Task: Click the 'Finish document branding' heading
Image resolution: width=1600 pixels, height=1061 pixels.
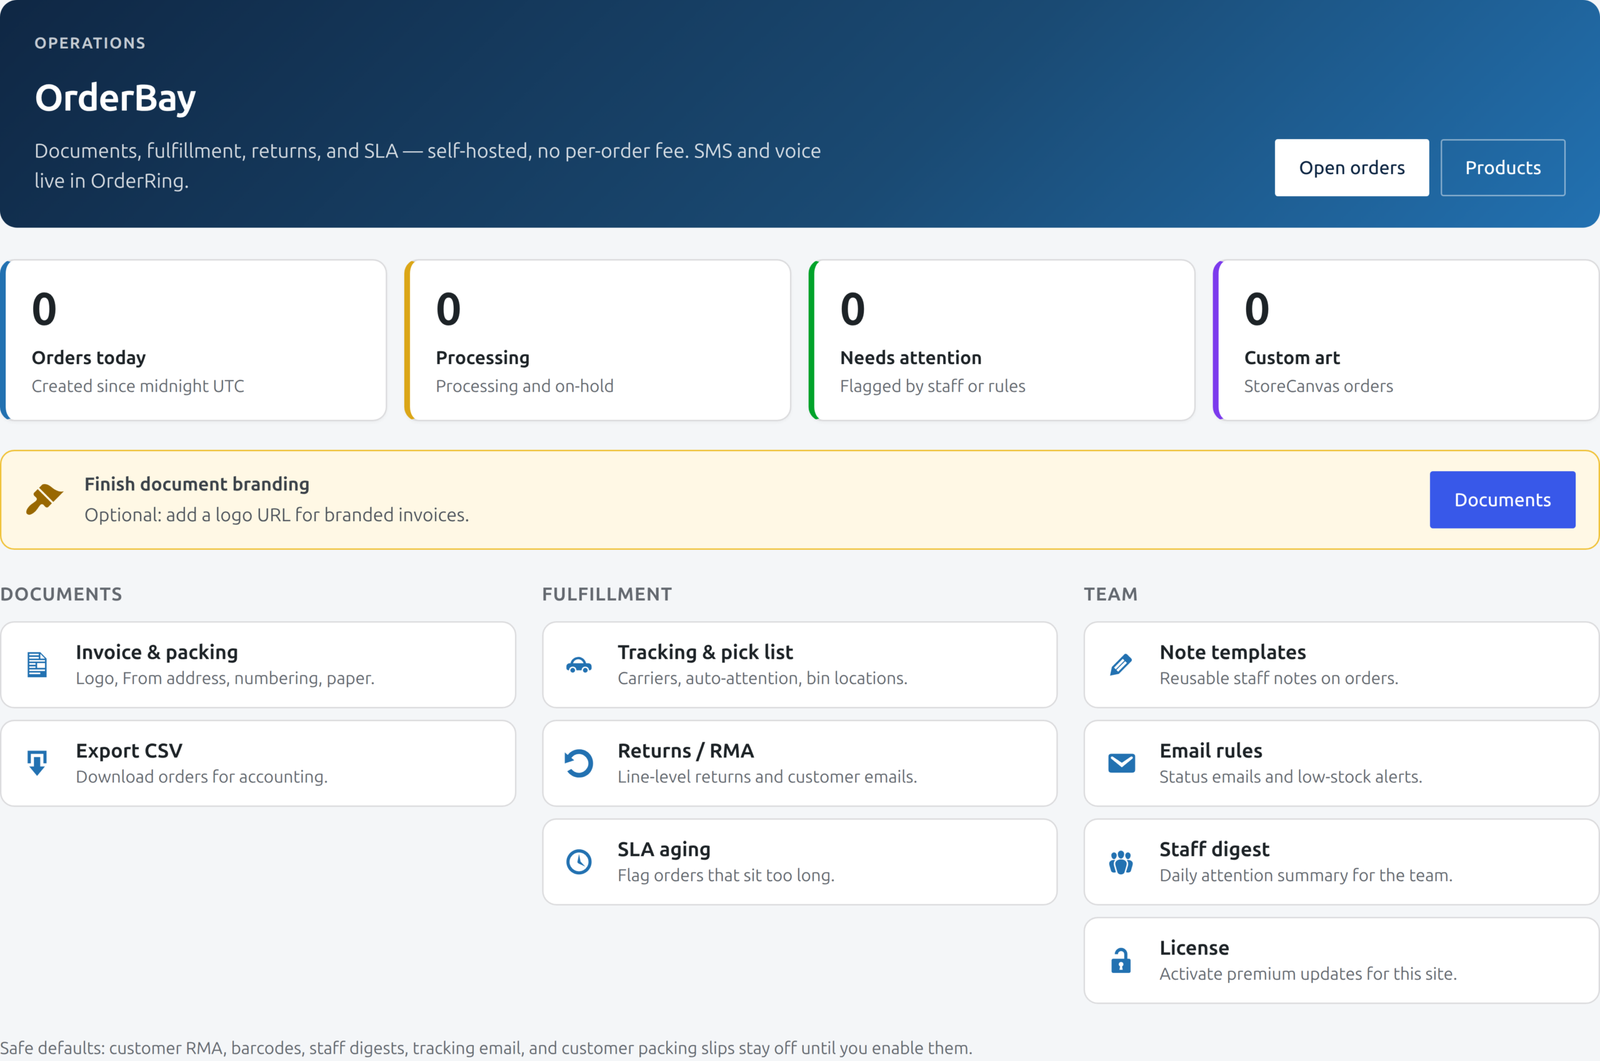Action: [x=197, y=484]
